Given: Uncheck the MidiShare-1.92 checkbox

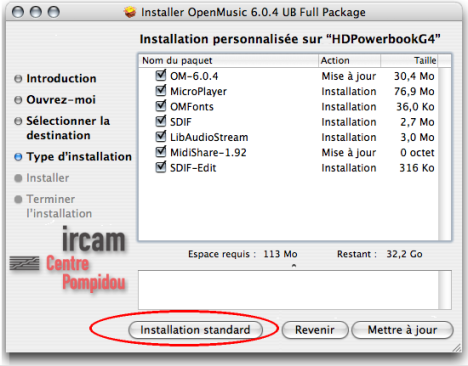Looking at the screenshot, I should (x=161, y=152).
